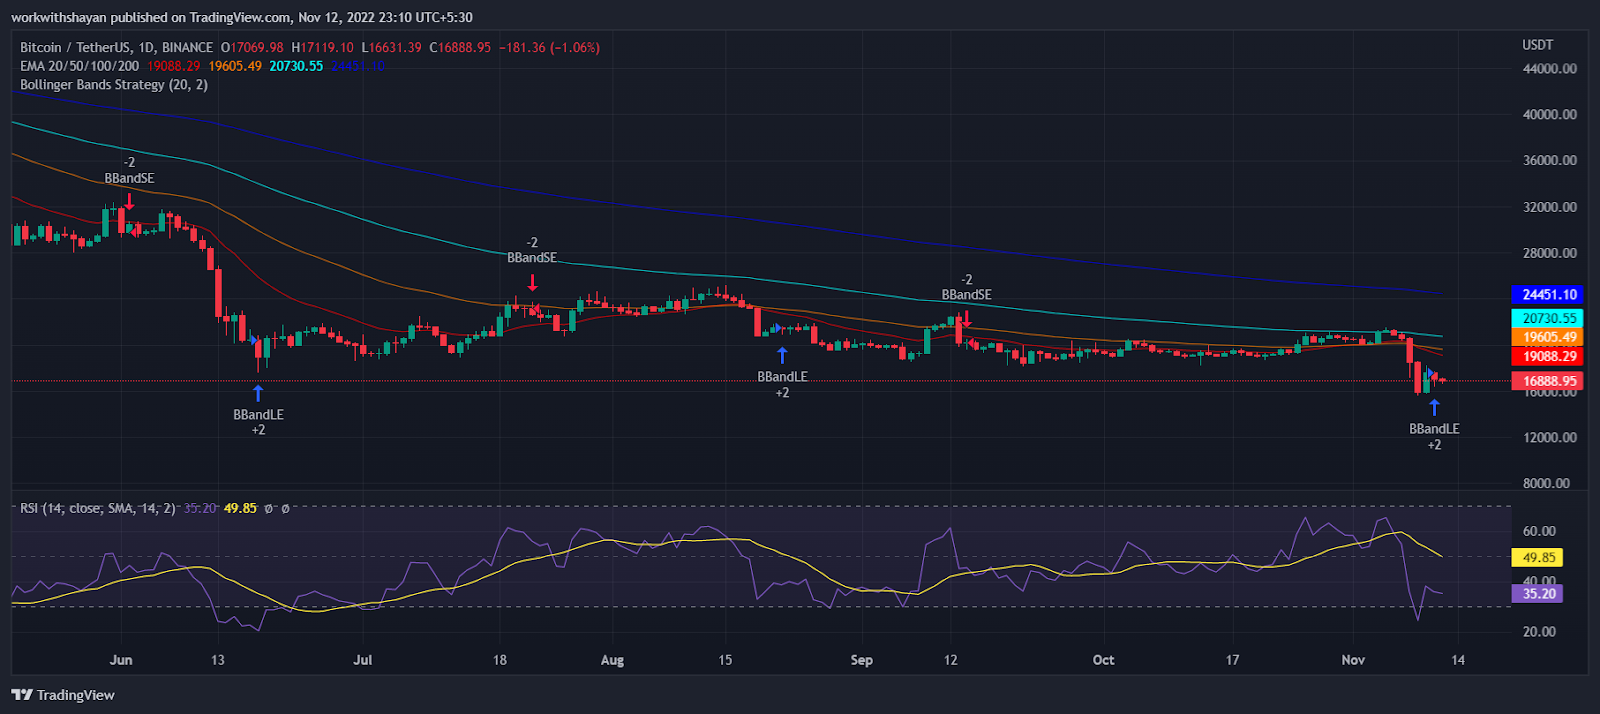
Task: Click the USDT currency label
Action: point(1538,45)
